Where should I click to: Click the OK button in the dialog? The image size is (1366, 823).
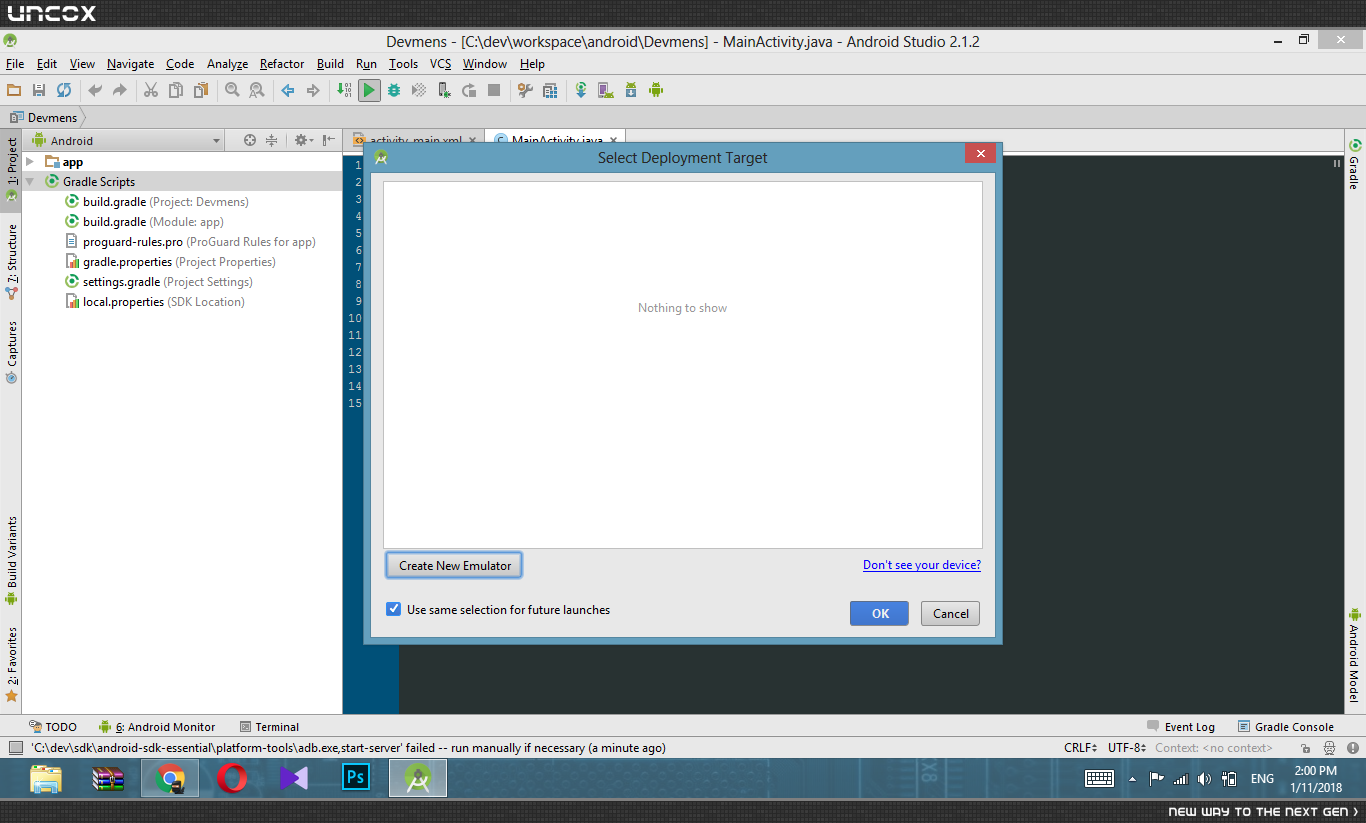(x=880, y=614)
